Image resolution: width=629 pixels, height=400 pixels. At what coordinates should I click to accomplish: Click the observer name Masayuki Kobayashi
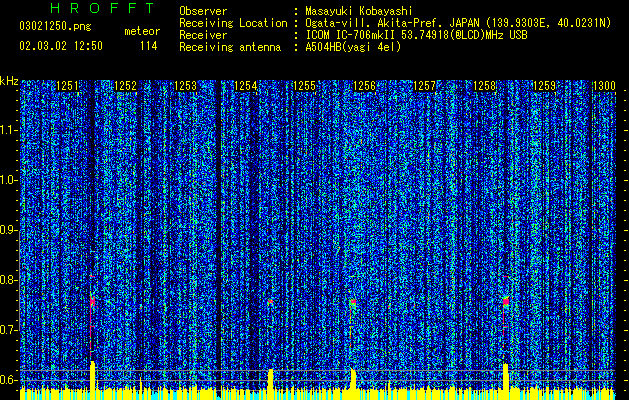click(x=359, y=11)
